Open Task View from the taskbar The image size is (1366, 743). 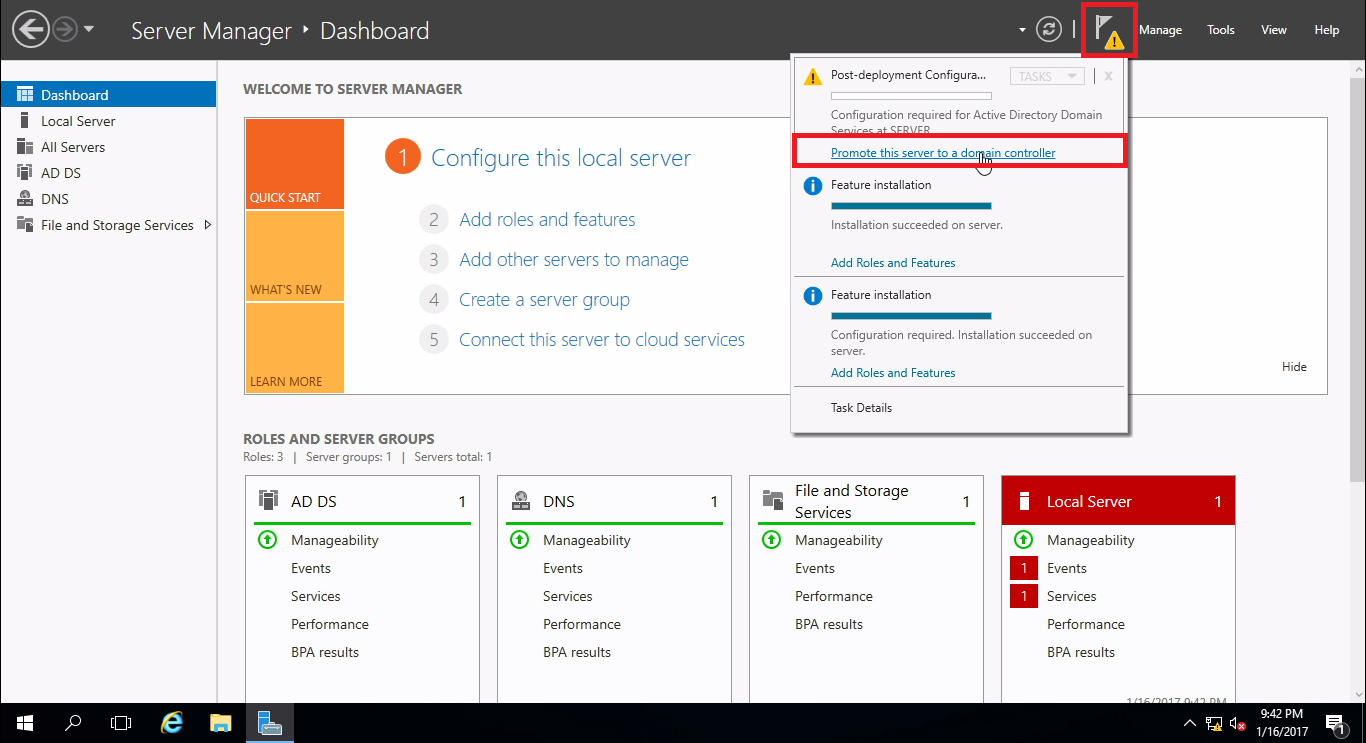coord(121,723)
